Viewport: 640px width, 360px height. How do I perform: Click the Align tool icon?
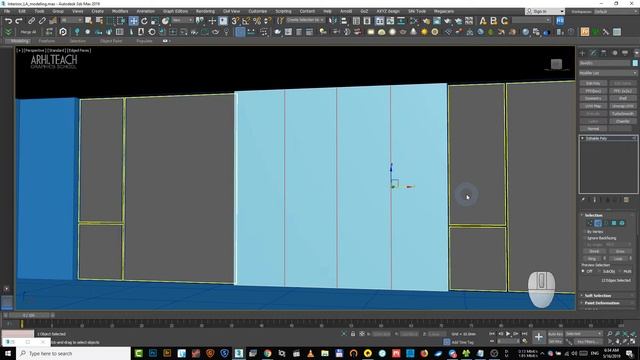344,21
